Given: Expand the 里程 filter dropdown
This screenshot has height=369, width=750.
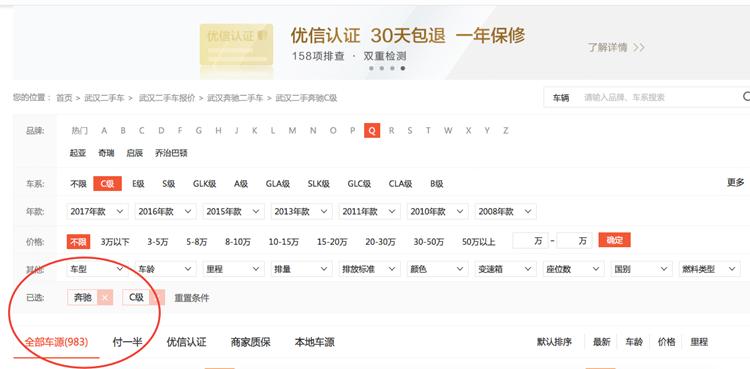Looking at the screenshot, I should click(x=233, y=269).
